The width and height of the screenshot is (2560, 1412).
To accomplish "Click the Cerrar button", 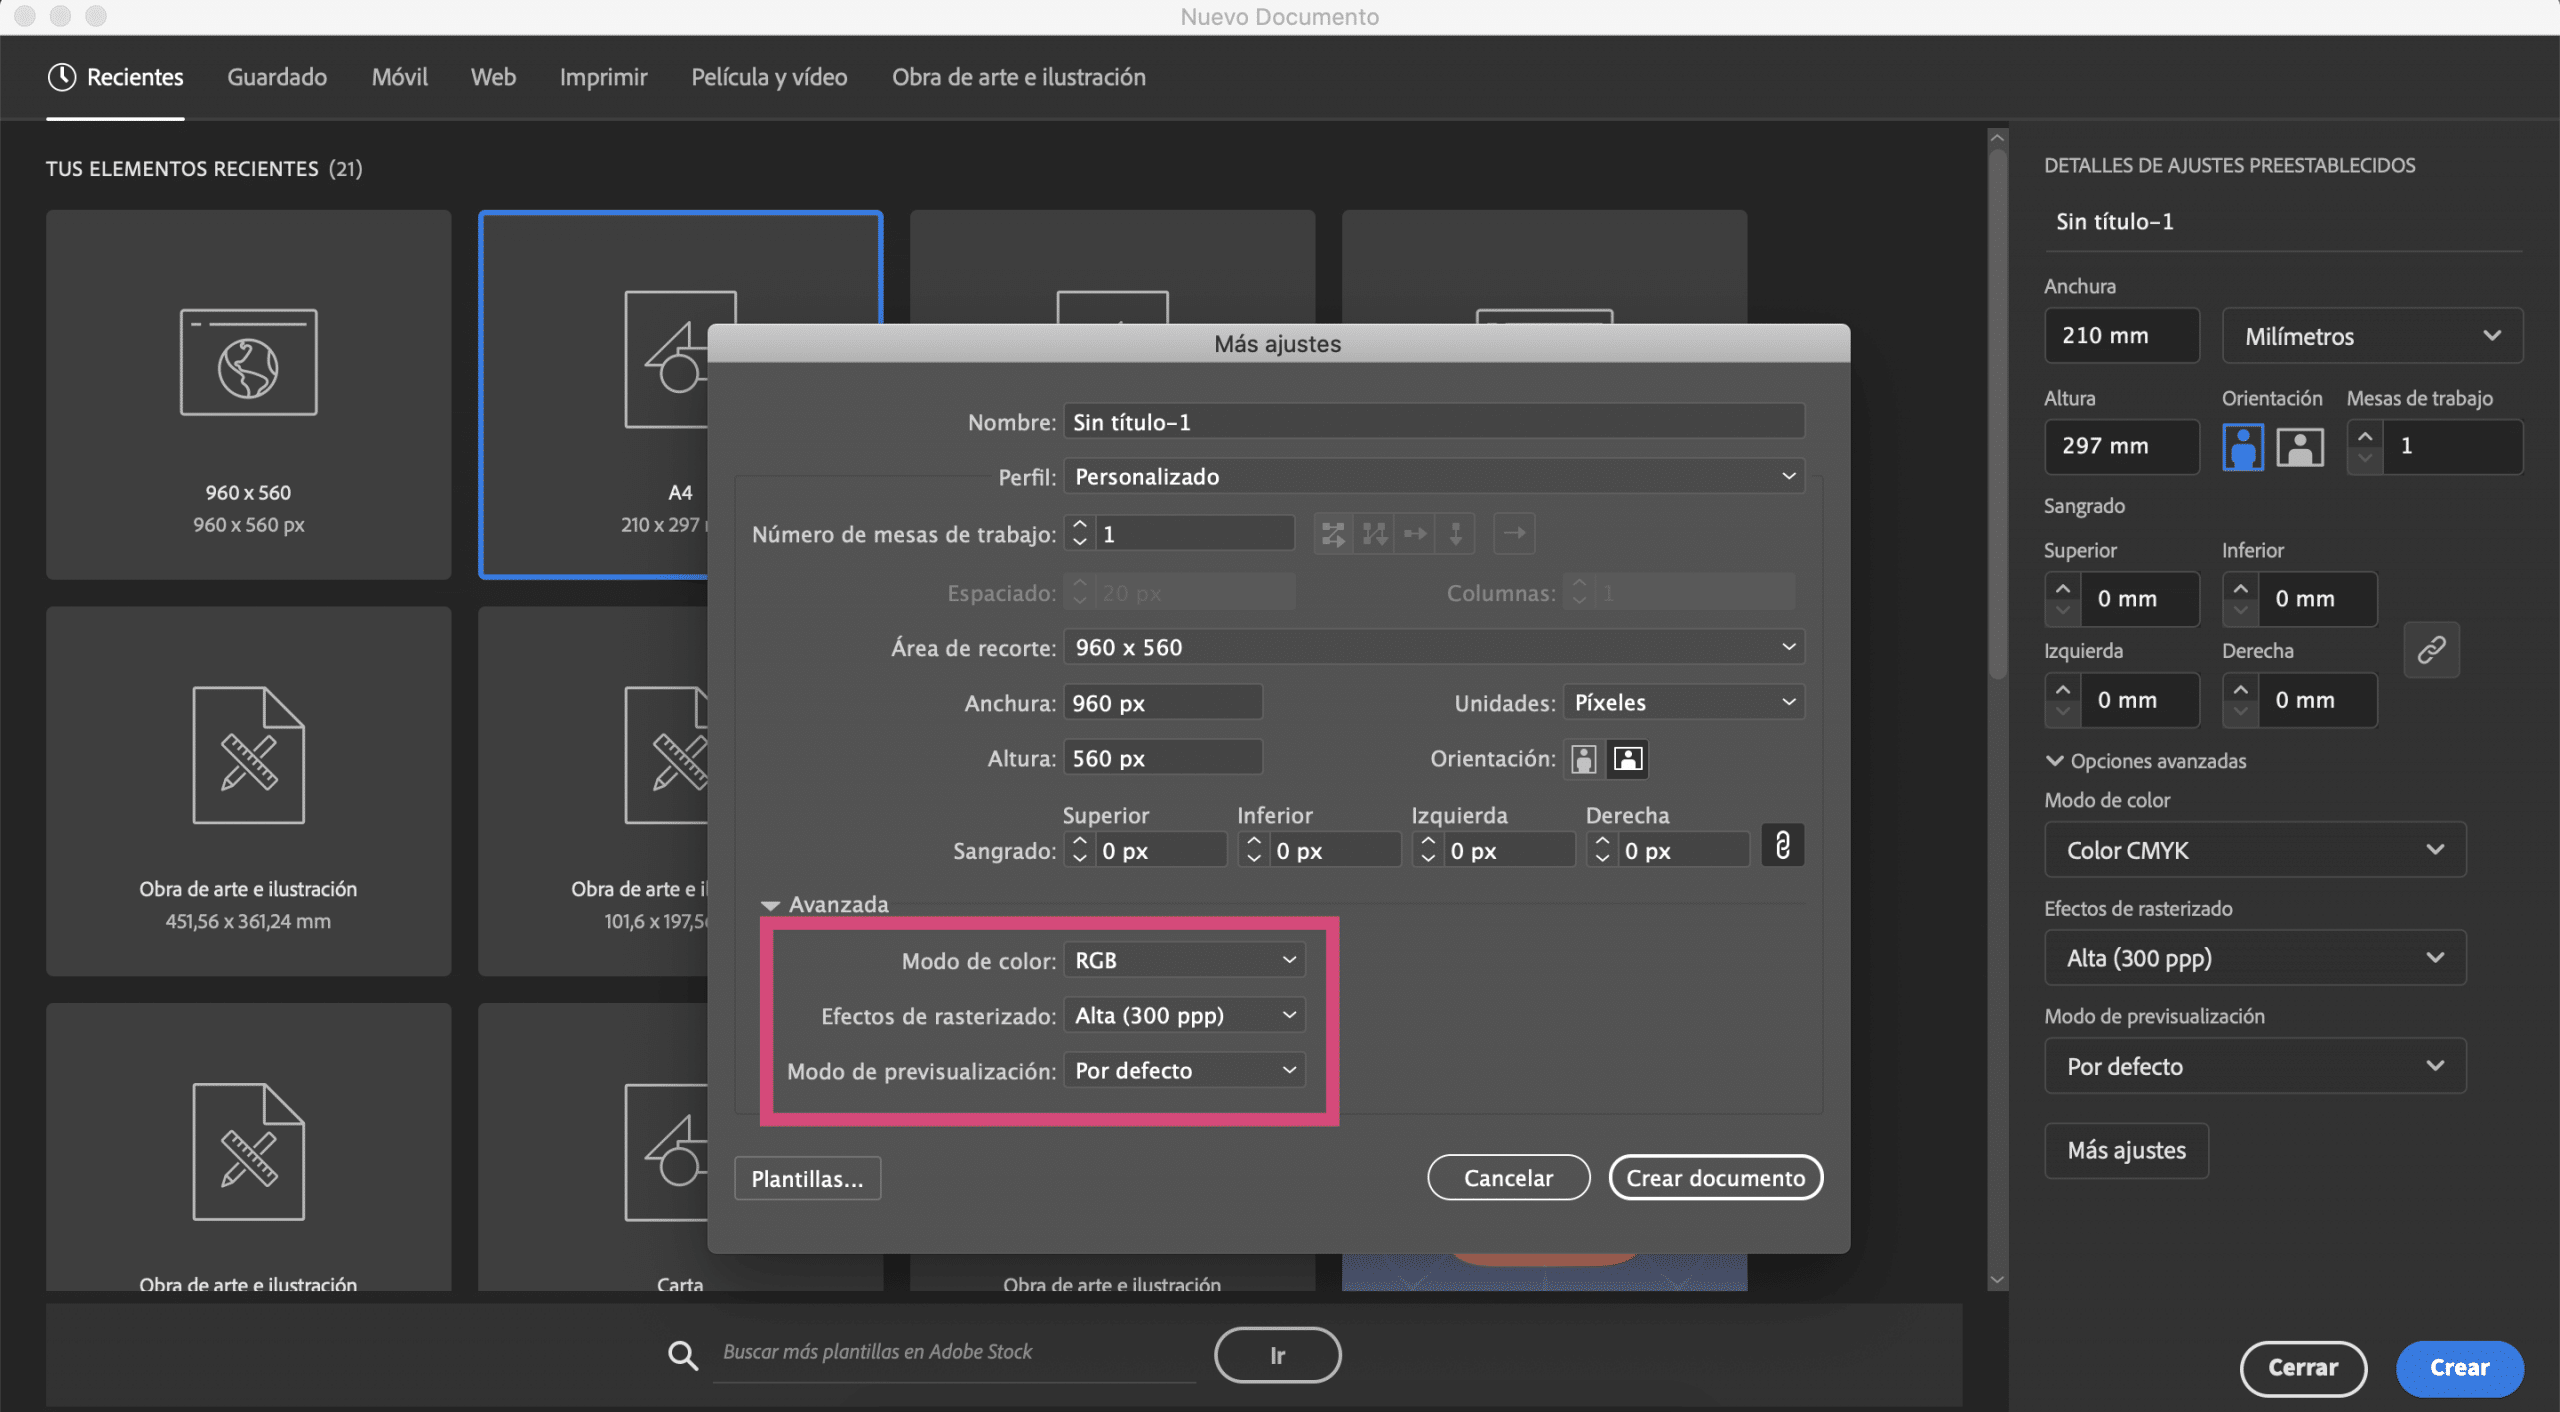I will 2303,1368.
